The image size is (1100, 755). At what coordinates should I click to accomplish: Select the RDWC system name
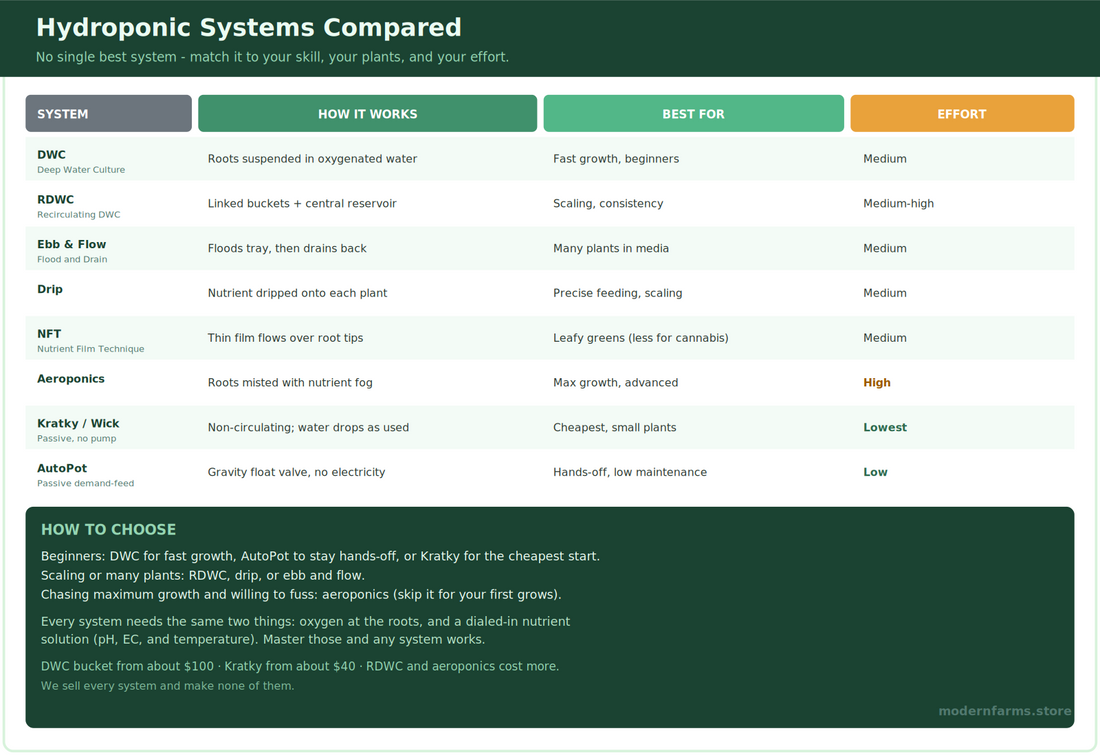pyautogui.click(x=55, y=199)
